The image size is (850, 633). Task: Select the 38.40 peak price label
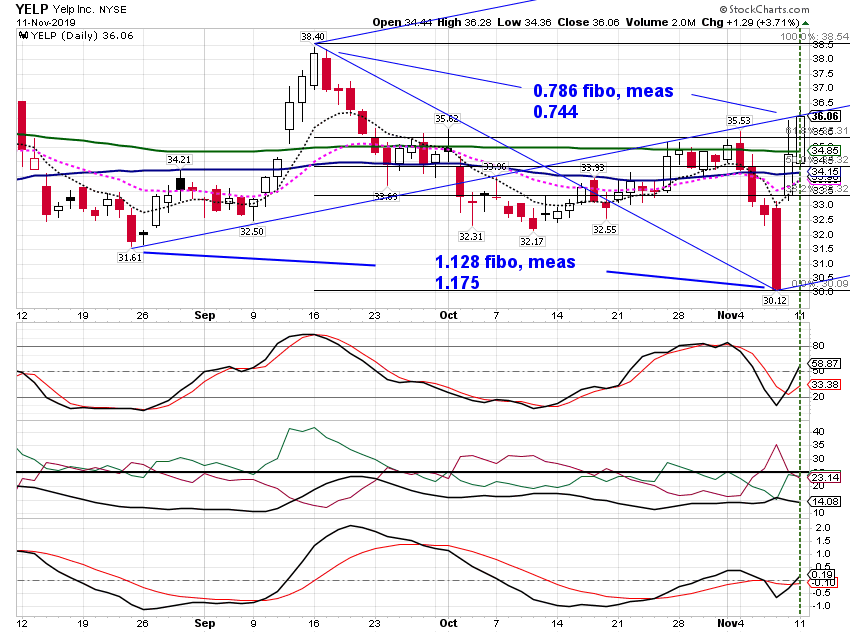coord(313,37)
